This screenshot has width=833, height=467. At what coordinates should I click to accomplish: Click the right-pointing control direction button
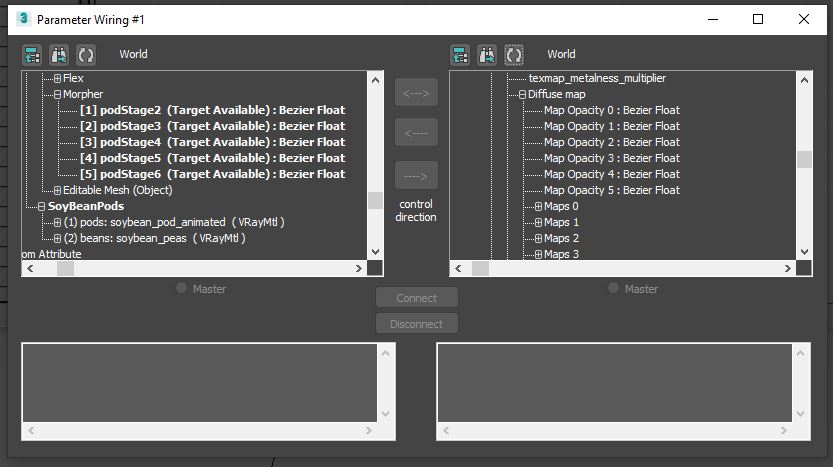(416, 175)
